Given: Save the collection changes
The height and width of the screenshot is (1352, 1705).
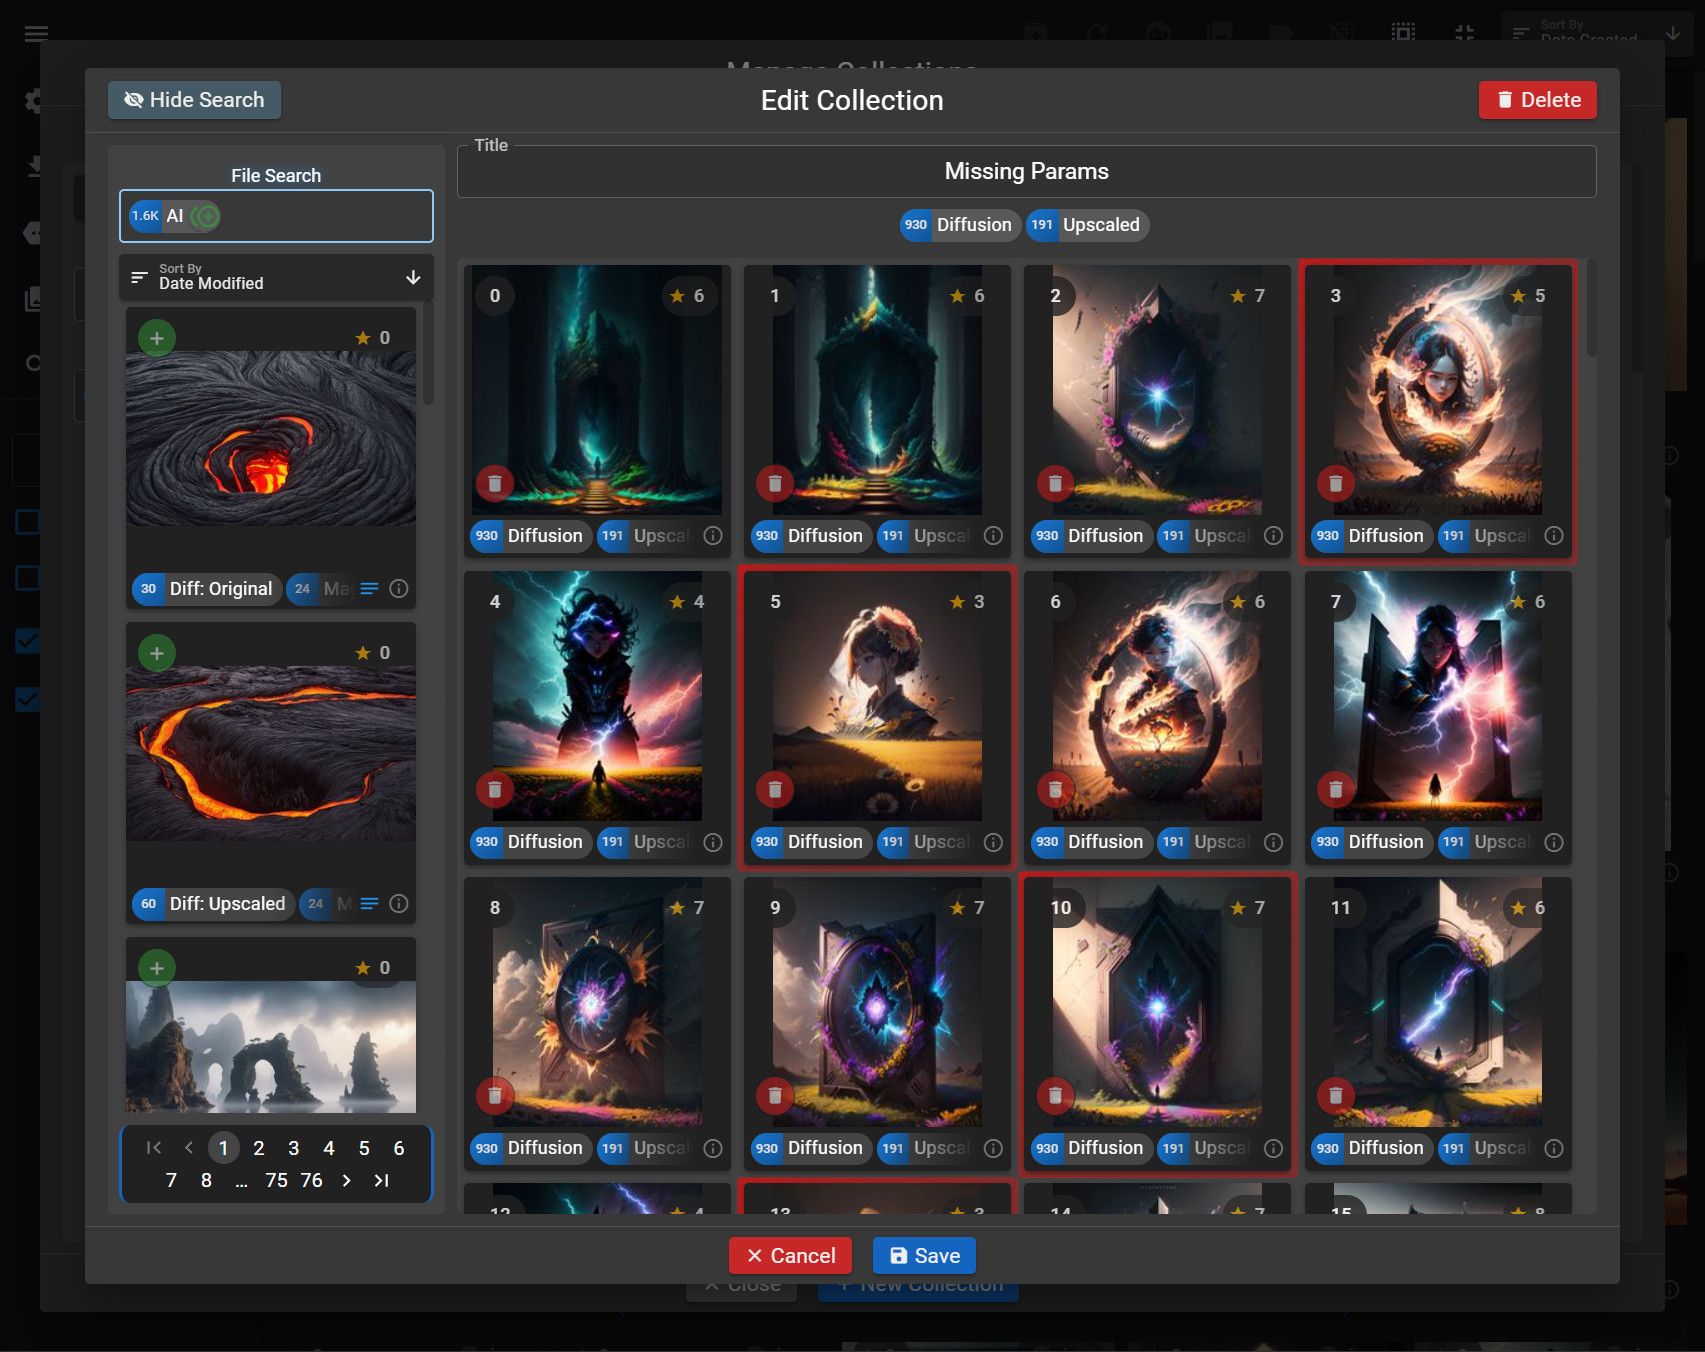Looking at the screenshot, I should 924,1256.
